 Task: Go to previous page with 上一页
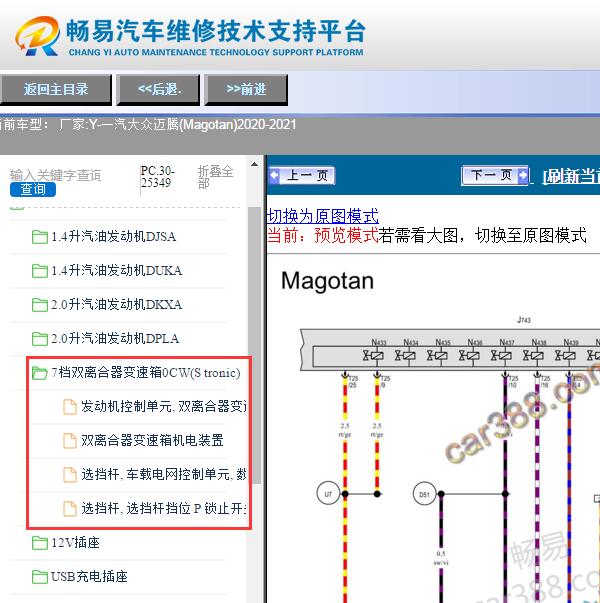(302, 176)
